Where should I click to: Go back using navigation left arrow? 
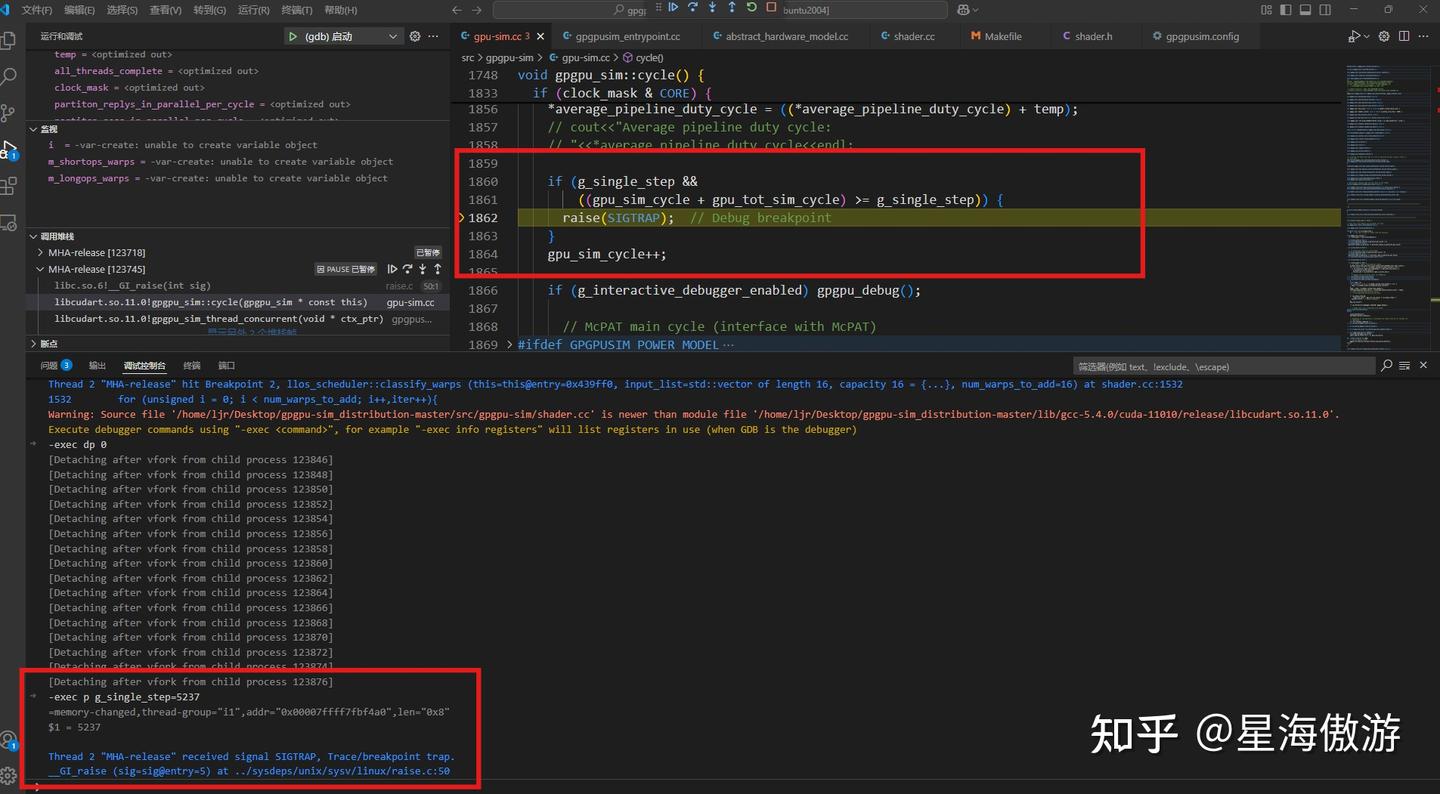457,10
